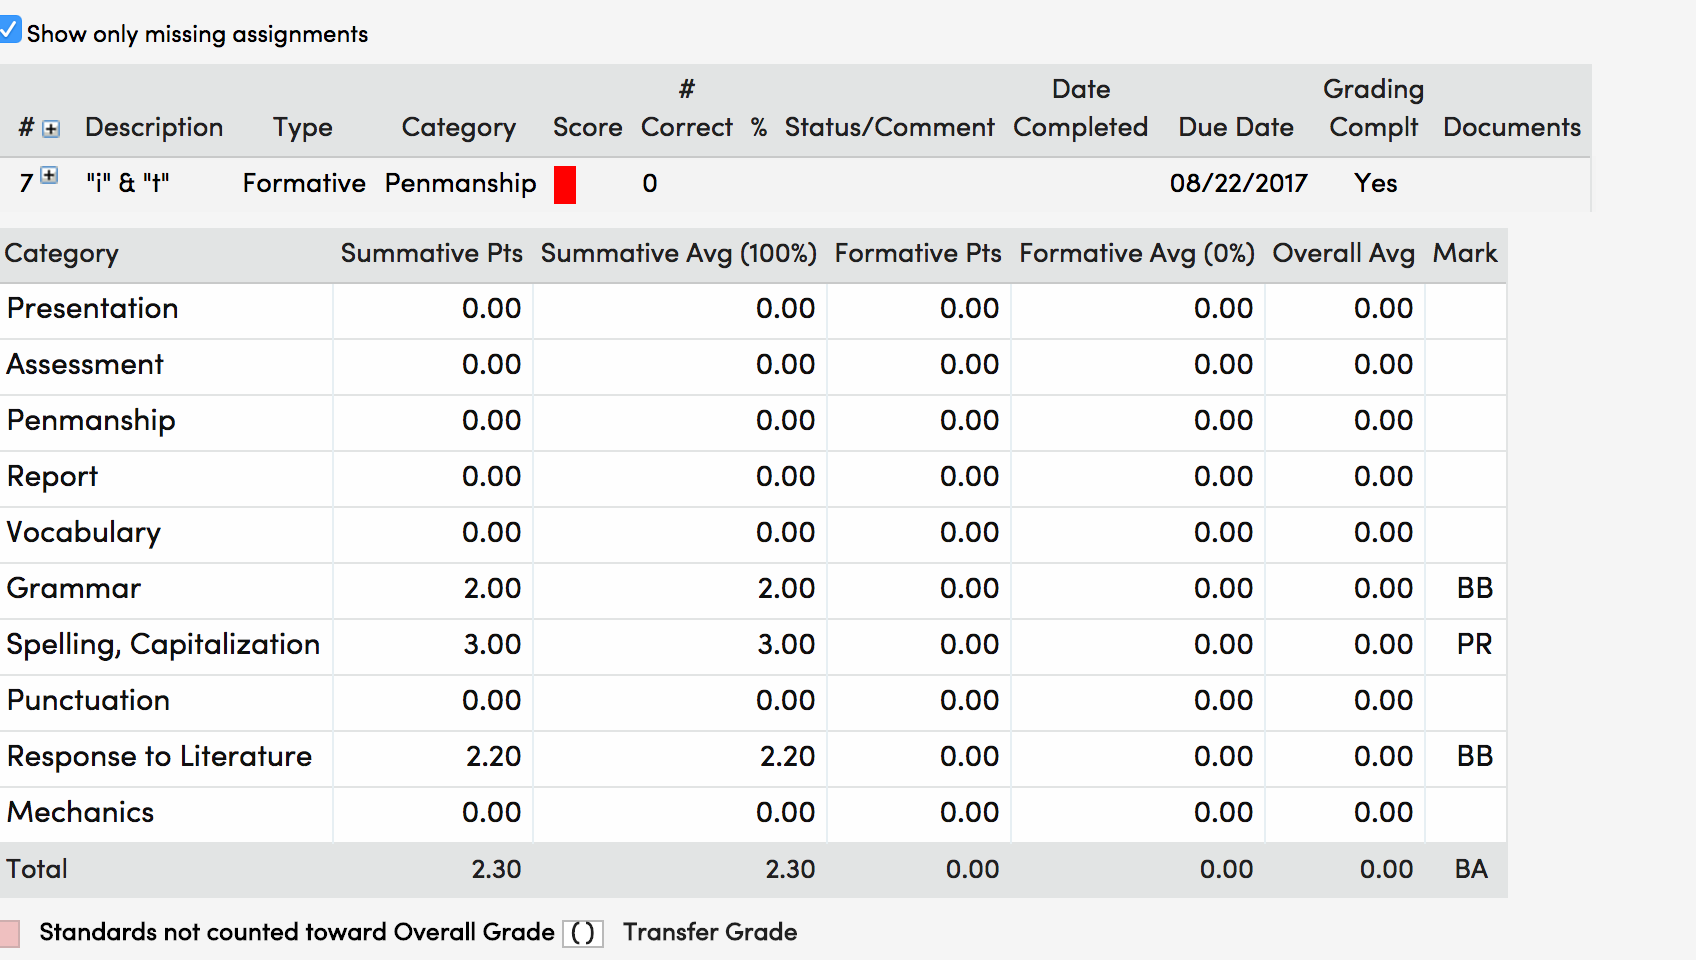Click Response to Literature's BB mark
The image size is (1696, 960).
click(x=1475, y=756)
